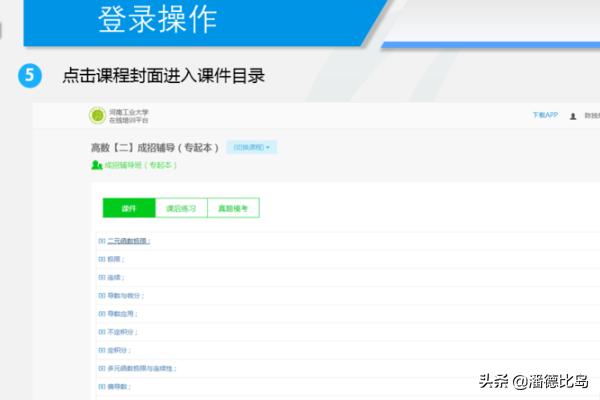Screen dimensions: 600x400
Task: Open the 二元函数极限 courseware link
Action: coord(129,241)
